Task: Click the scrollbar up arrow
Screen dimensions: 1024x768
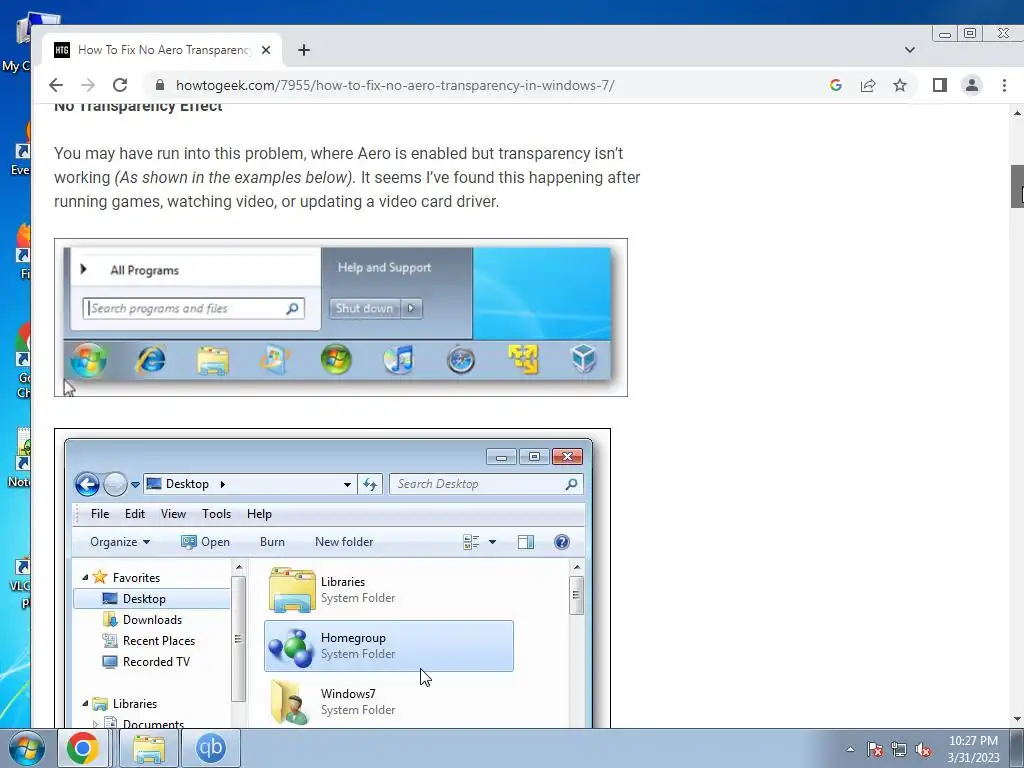Action: coord(1017,113)
